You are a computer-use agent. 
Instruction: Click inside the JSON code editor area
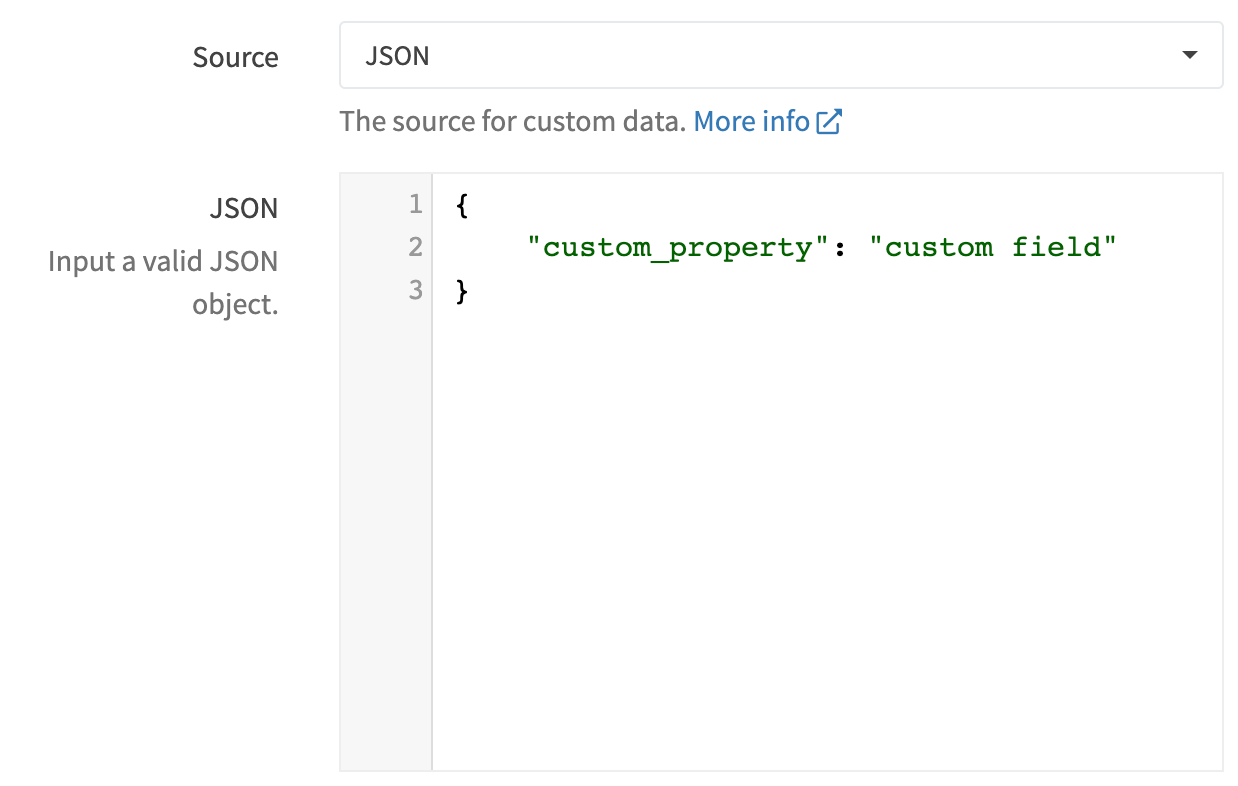(x=827, y=472)
